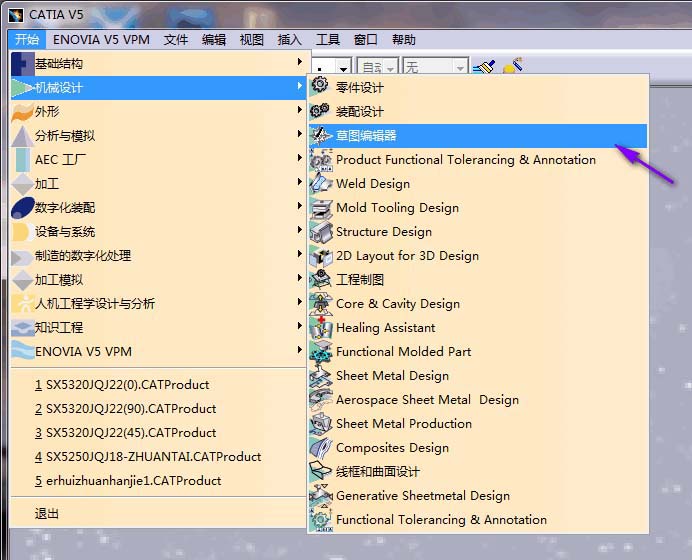This screenshot has height=560, width=692.
Task: Open recent file SX5320JQJ22(90).CATProduct
Action: (158, 409)
